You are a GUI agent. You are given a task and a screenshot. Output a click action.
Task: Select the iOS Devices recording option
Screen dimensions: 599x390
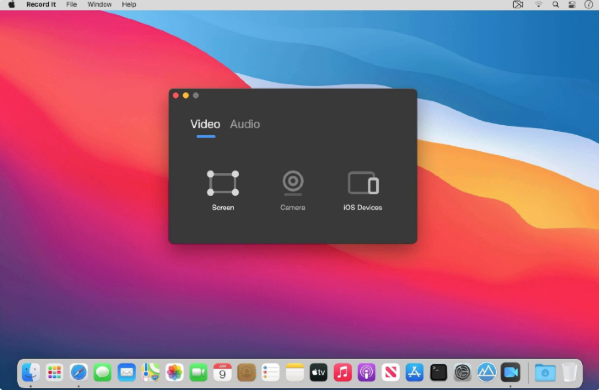363,190
